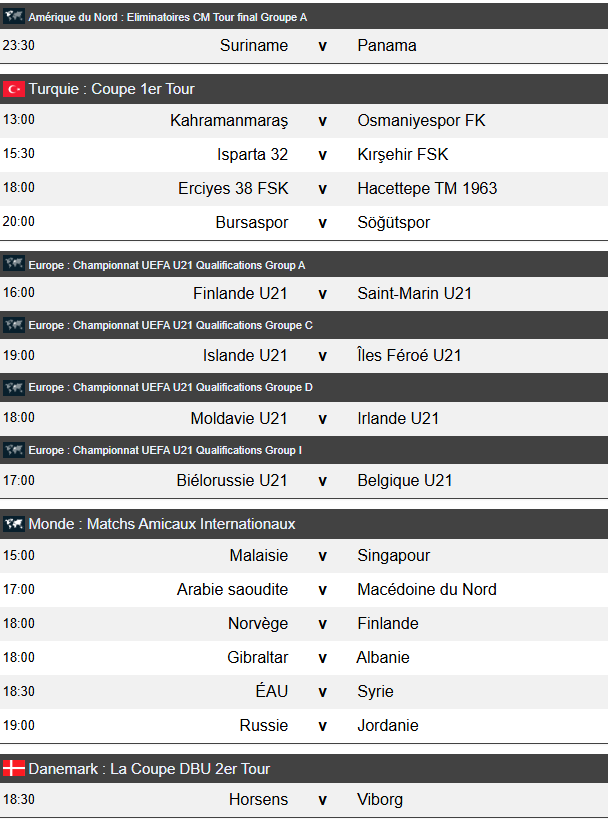Click Macédoine du Nord team name

pos(427,589)
